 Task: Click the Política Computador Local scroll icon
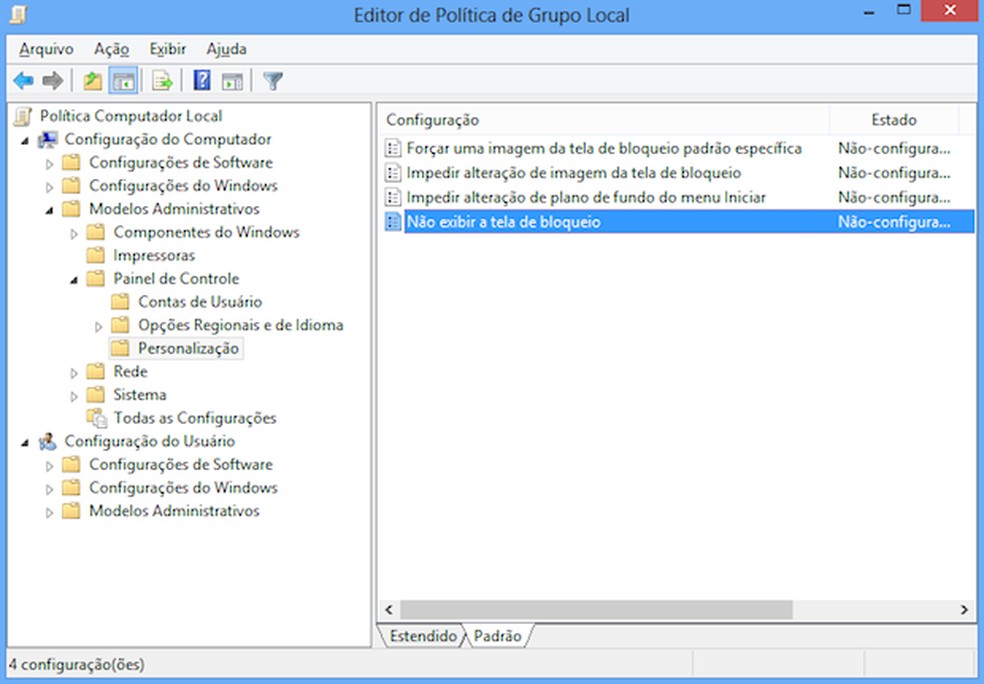point(23,116)
